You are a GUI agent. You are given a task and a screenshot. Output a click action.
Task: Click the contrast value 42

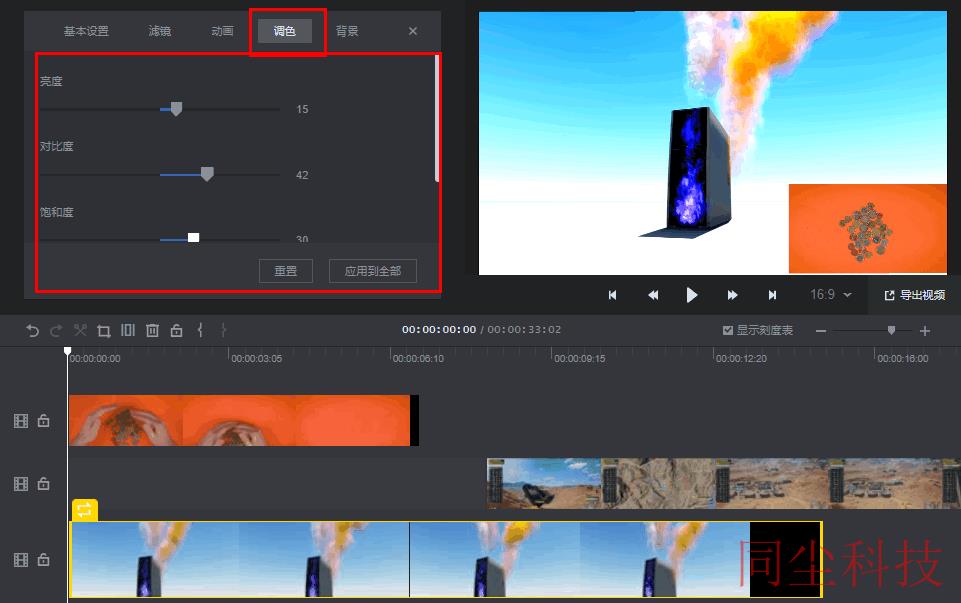tap(302, 175)
